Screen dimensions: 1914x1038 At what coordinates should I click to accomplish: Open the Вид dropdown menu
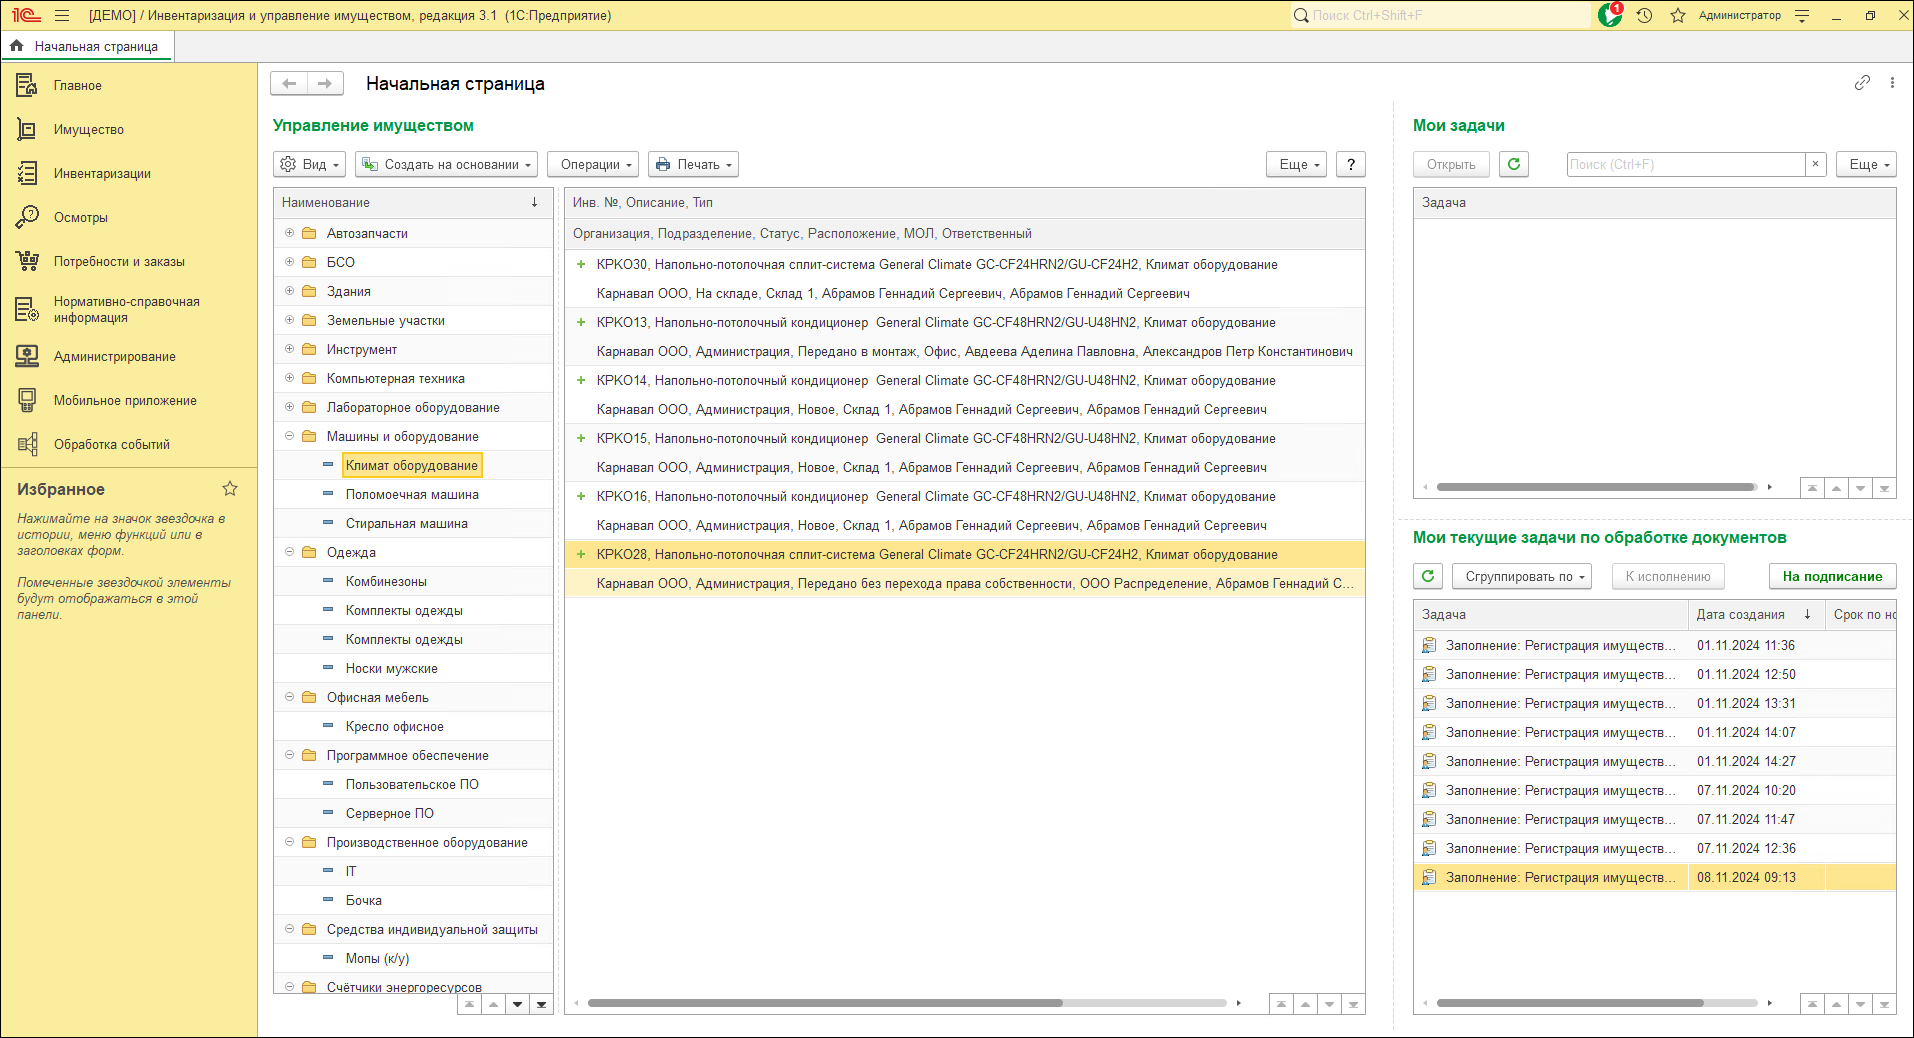pyautogui.click(x=309, y=164)
